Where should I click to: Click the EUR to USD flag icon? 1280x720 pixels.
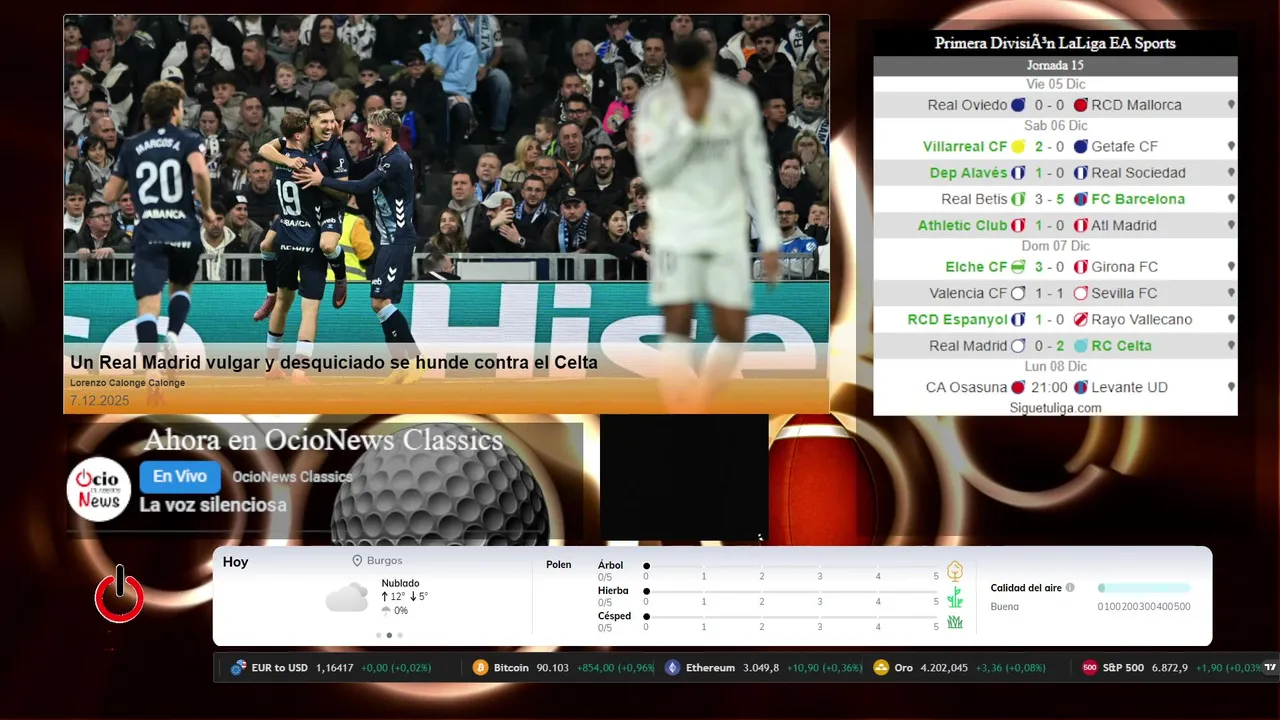coord(238,667)
